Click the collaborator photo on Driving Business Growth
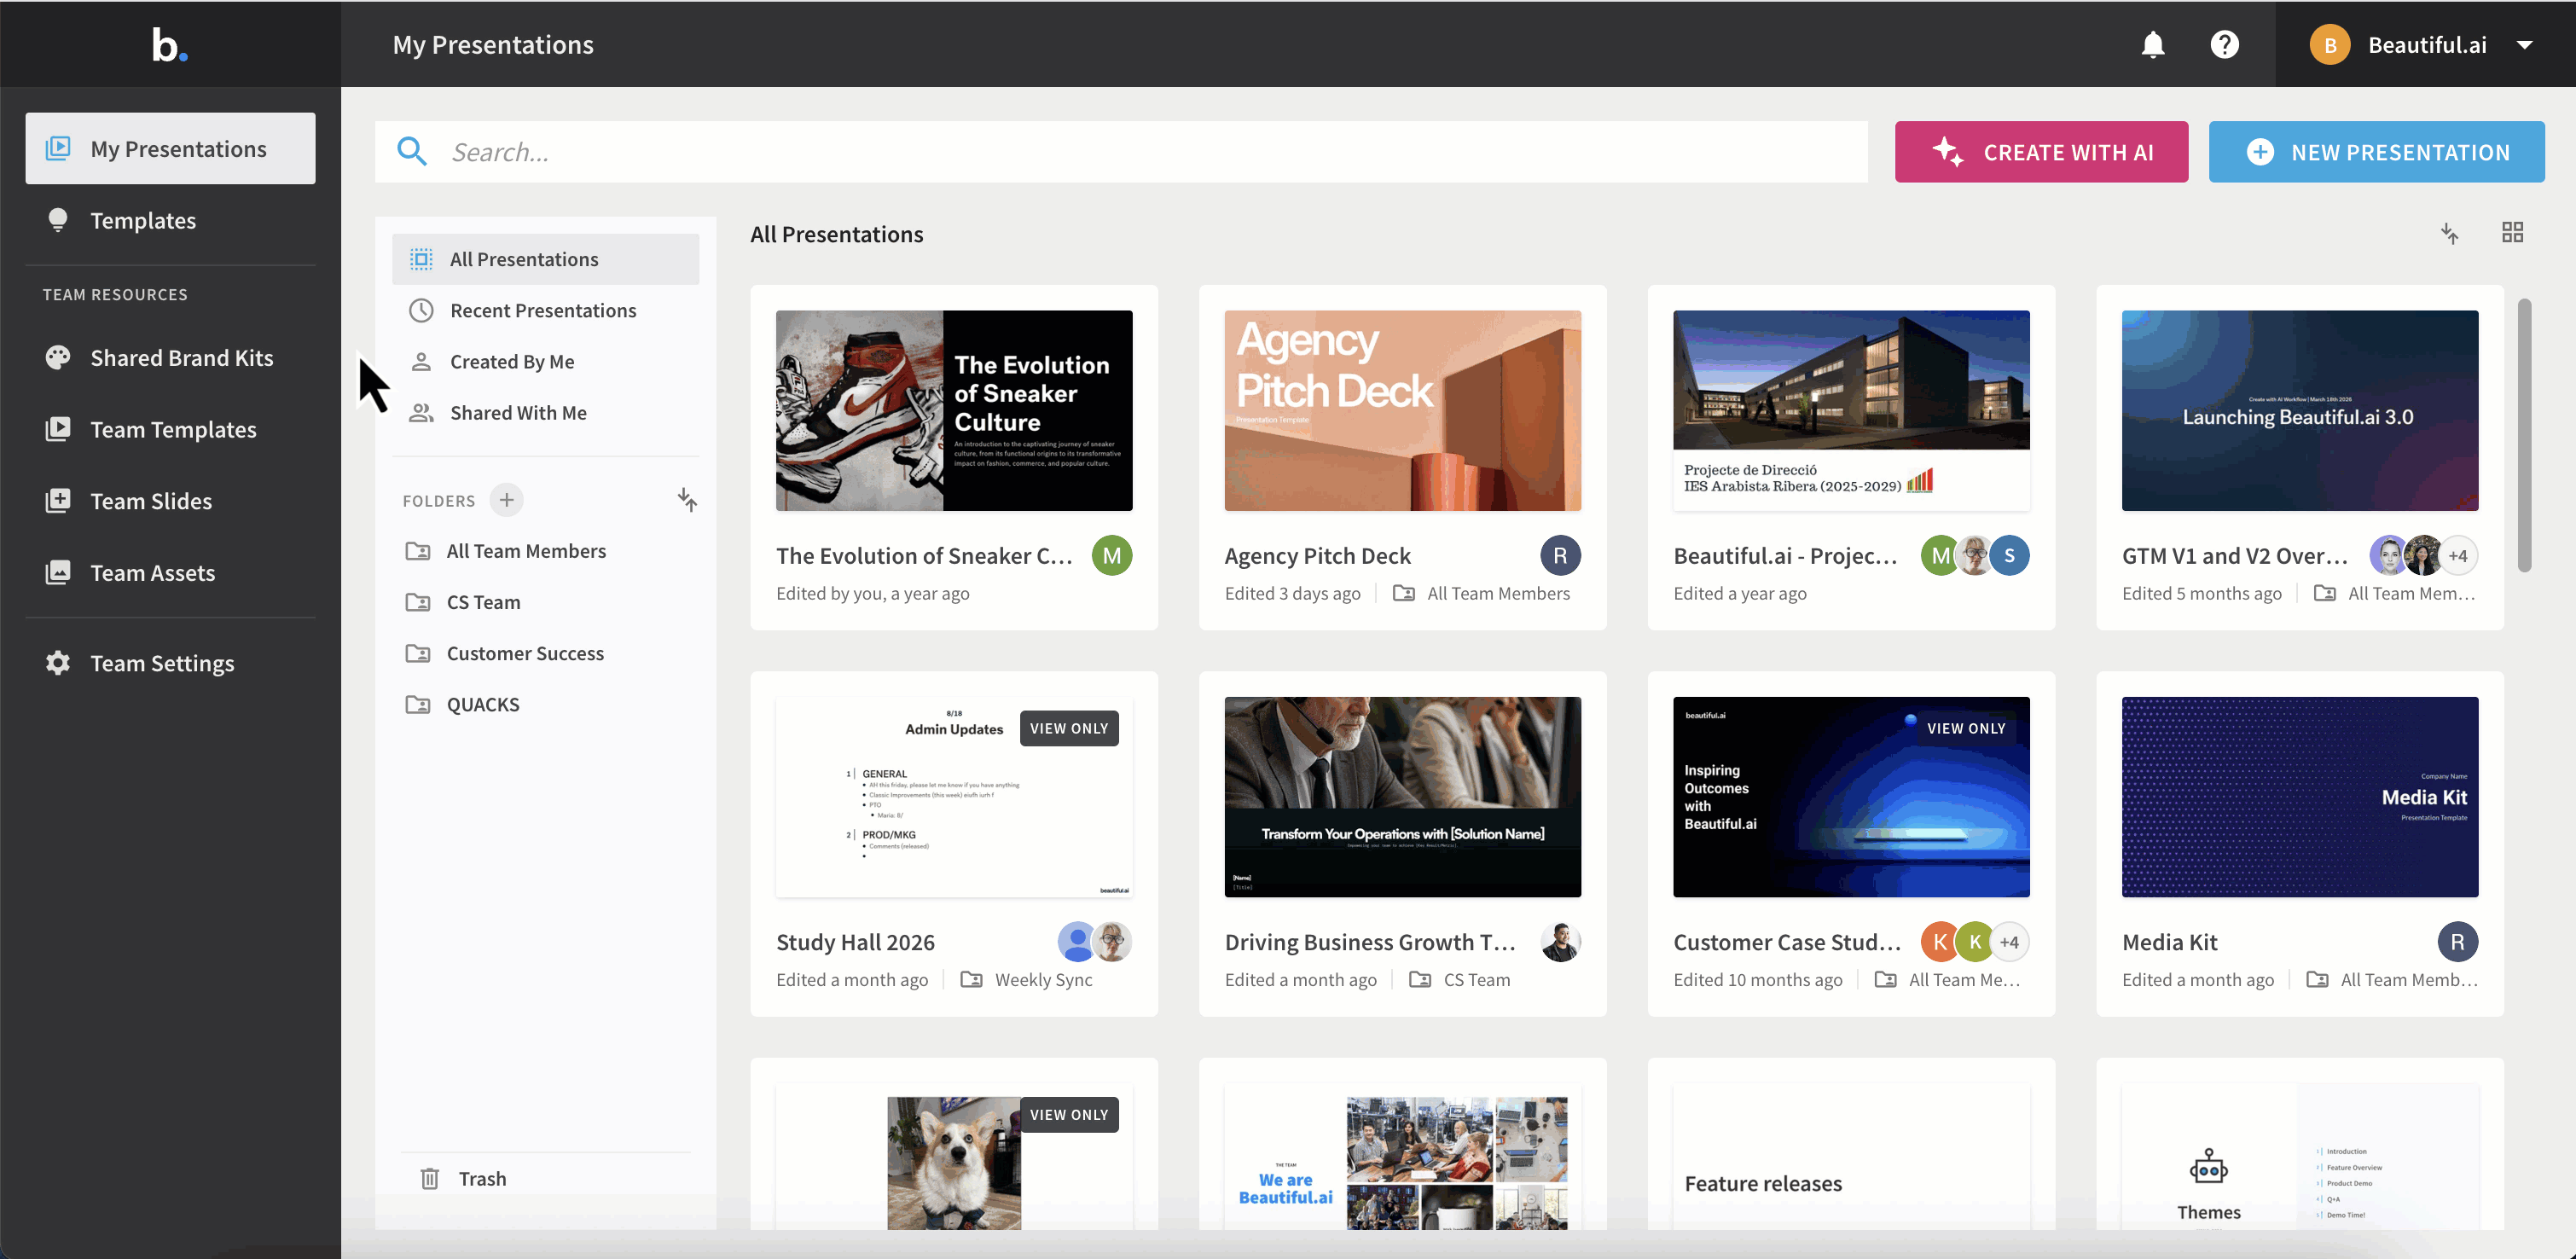2576x1259 pixels. click(x=1561, y=942)
